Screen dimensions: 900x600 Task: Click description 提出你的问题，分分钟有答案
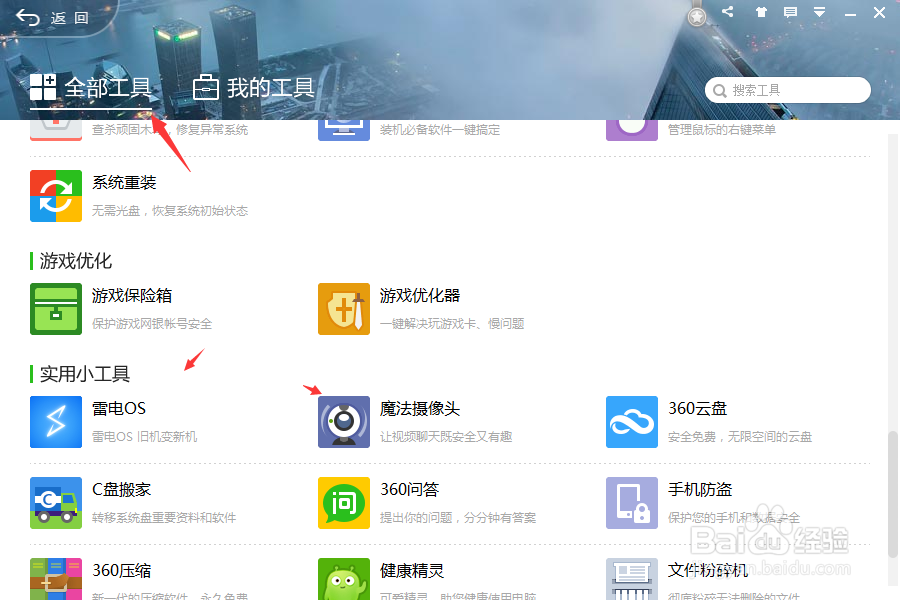458,518
